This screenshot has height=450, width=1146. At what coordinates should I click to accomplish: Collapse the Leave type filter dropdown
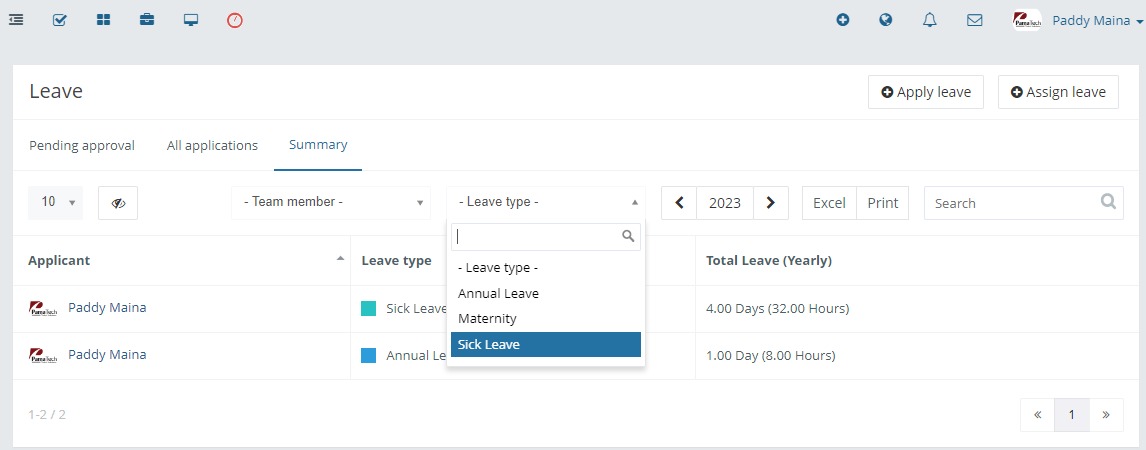546,202
